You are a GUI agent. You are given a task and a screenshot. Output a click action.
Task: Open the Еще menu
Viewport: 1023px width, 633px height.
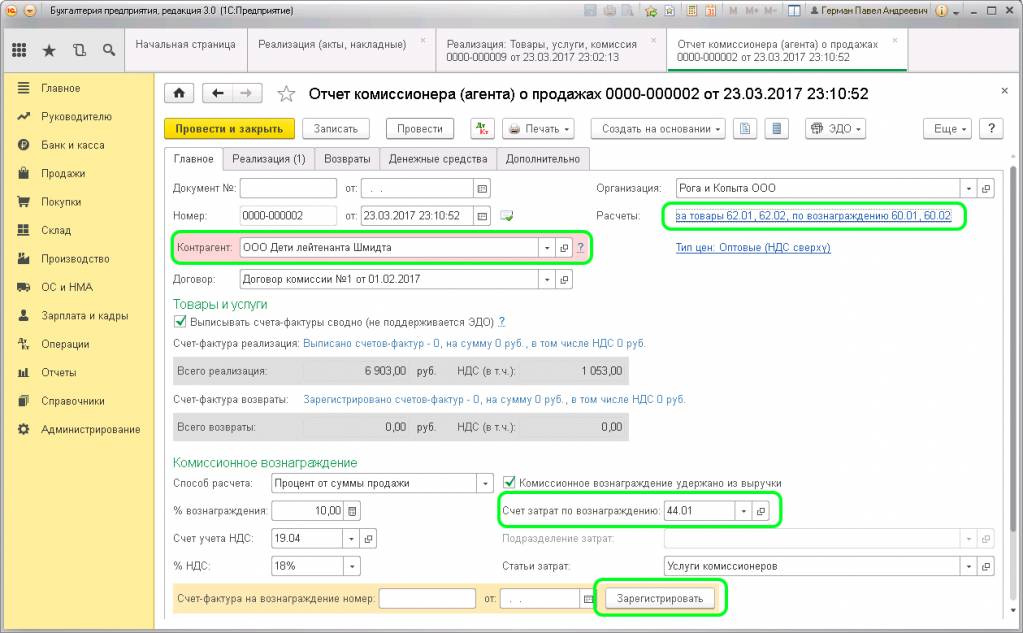pos(947,129)
